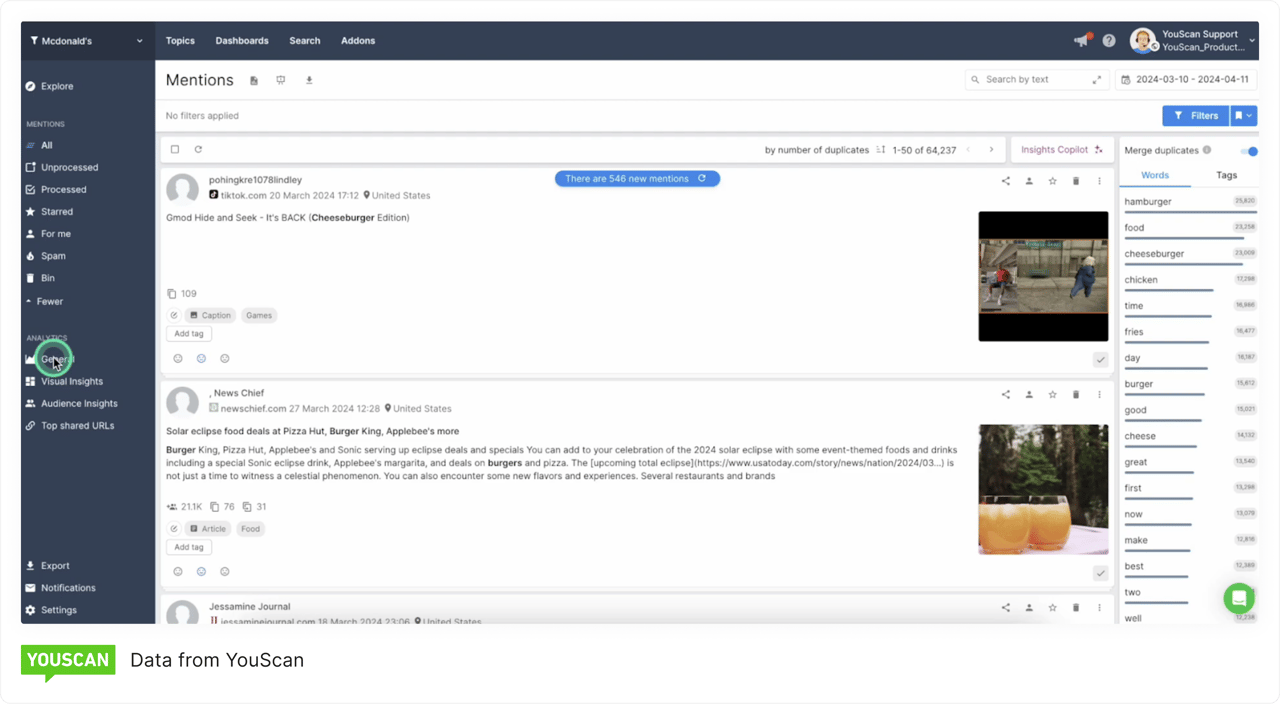Open the green chat support bubble
This screenshot has height=704, width=1280.
click(1238, 598)
